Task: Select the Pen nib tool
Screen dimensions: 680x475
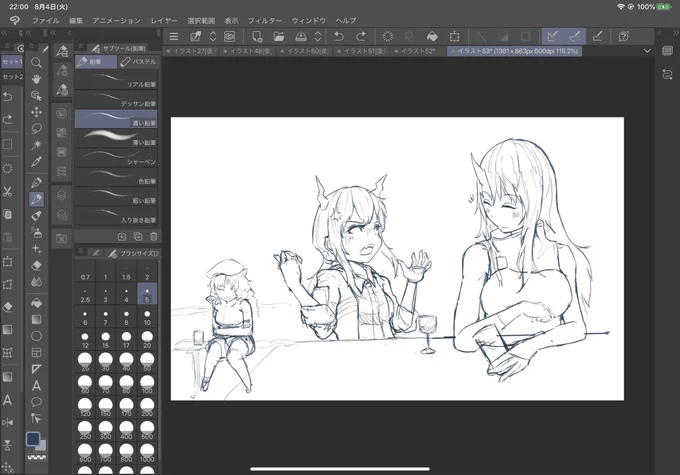Action: point(36,183)
